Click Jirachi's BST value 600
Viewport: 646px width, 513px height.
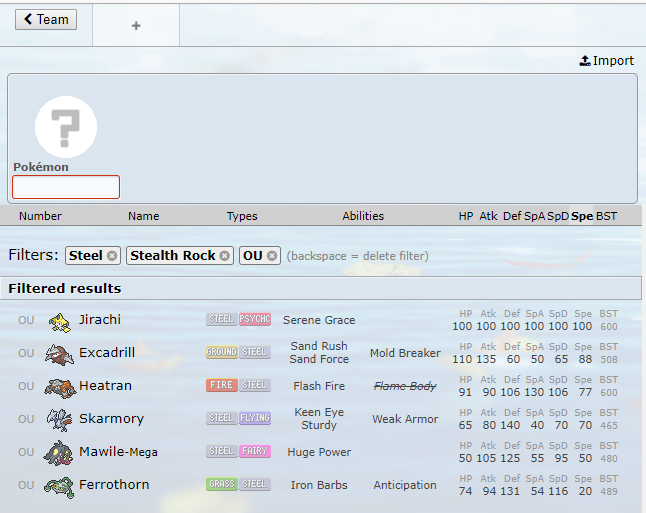pyautogui.click(x=609, y=327)
